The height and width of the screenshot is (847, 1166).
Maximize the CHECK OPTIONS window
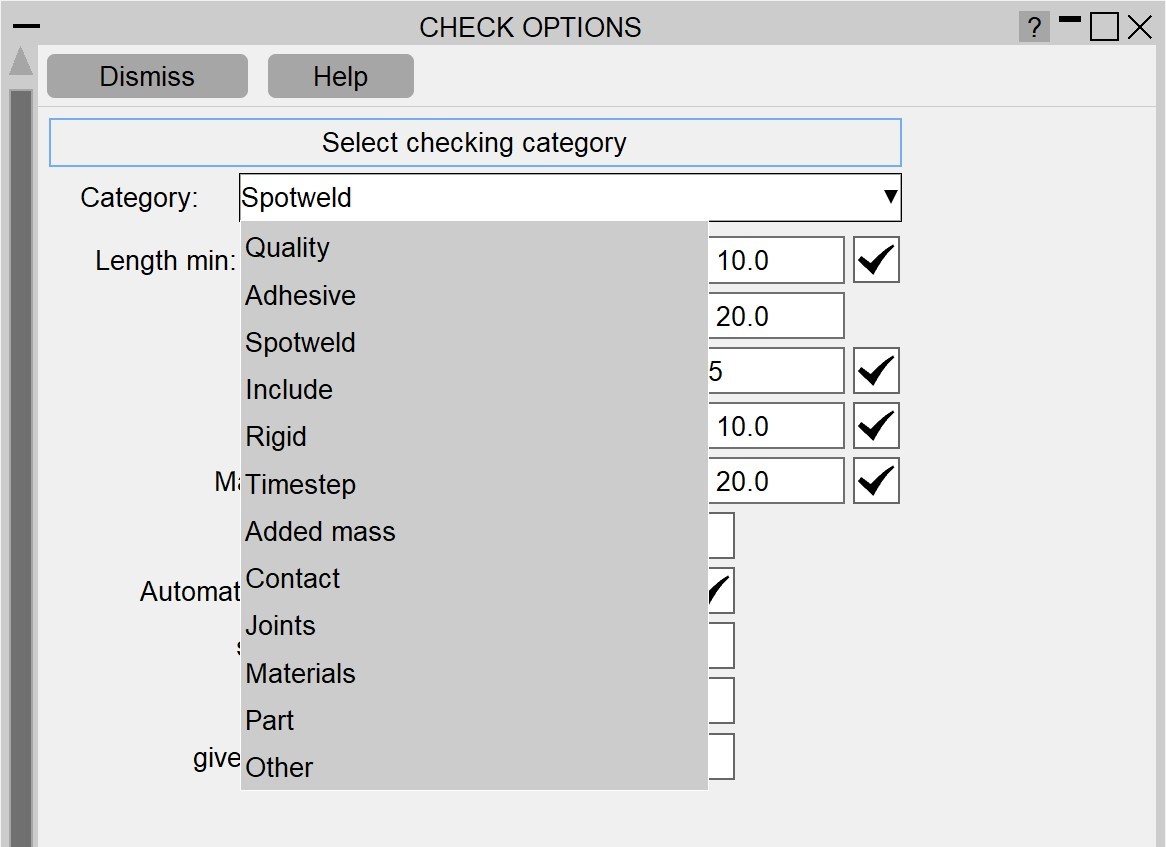coord(1104,27)
